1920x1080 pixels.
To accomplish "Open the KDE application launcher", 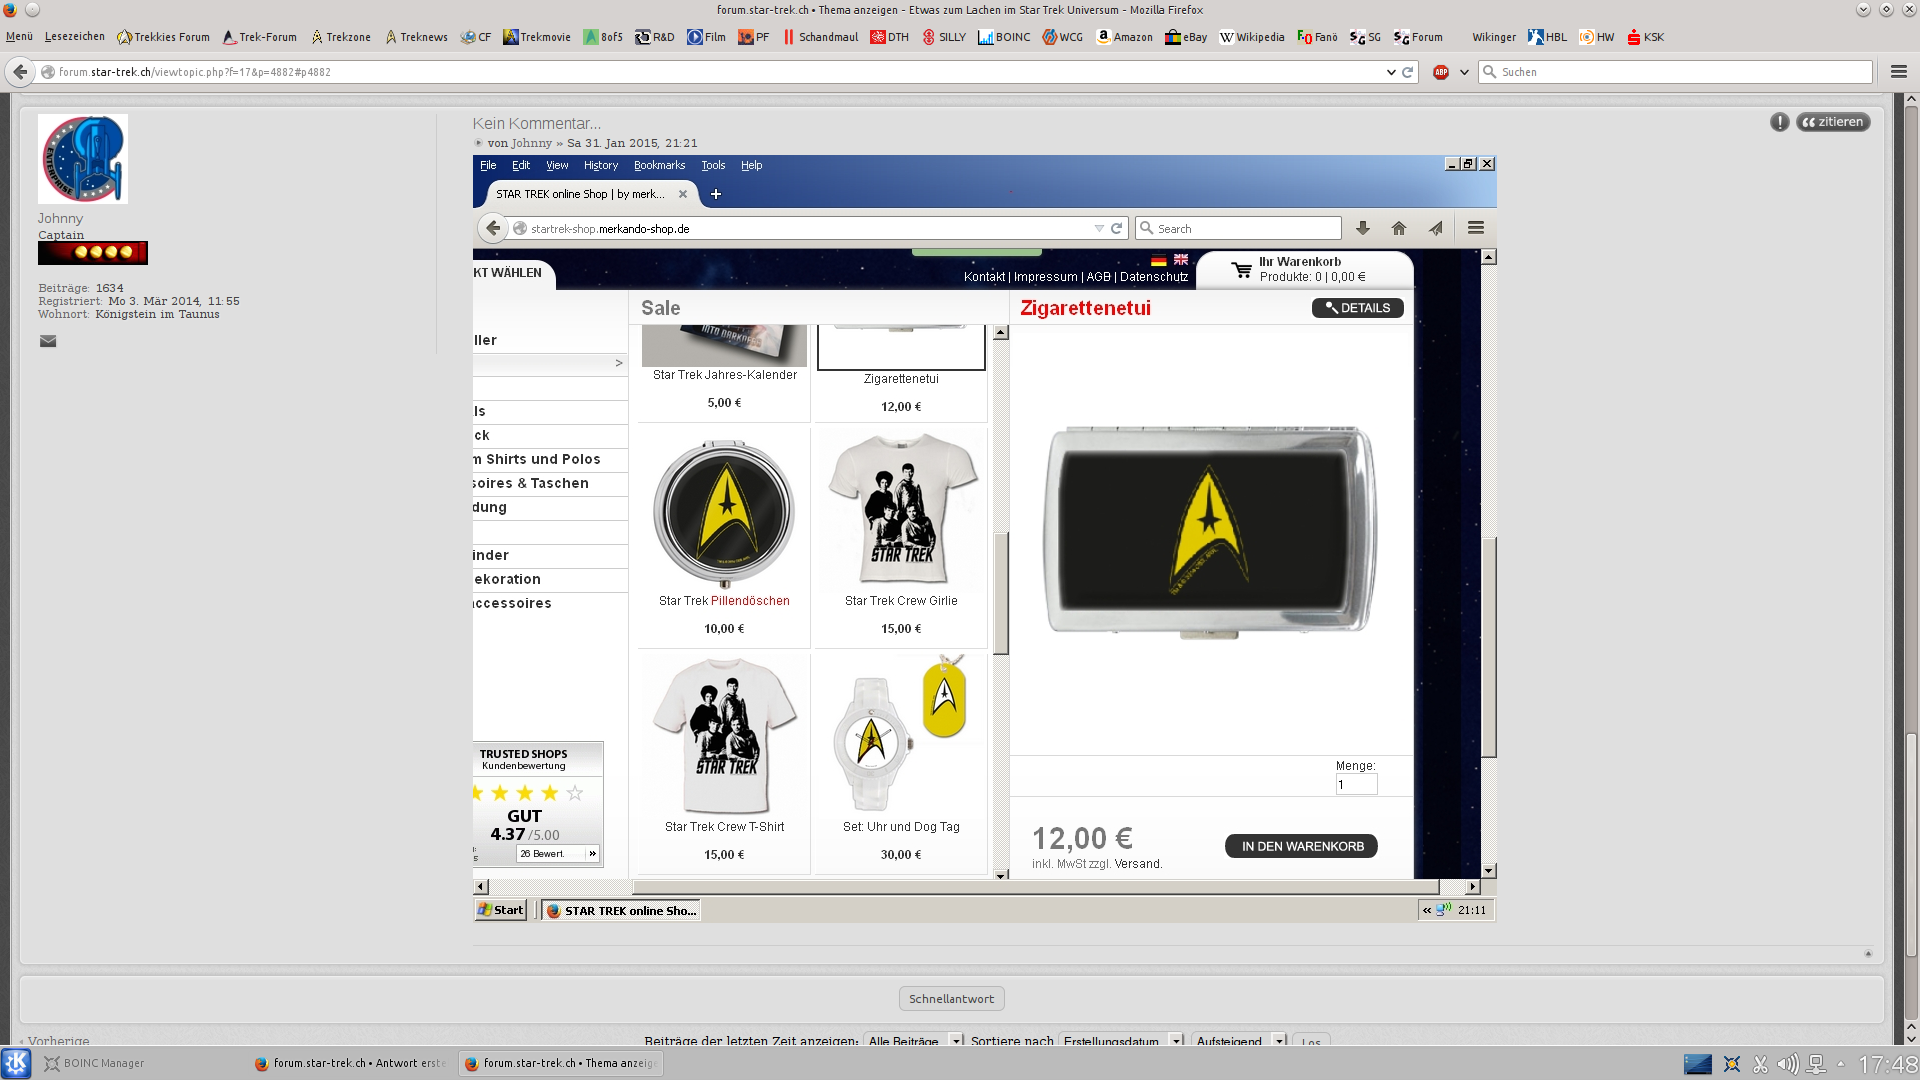I will pyautogui.click(x=16, y=1063).
